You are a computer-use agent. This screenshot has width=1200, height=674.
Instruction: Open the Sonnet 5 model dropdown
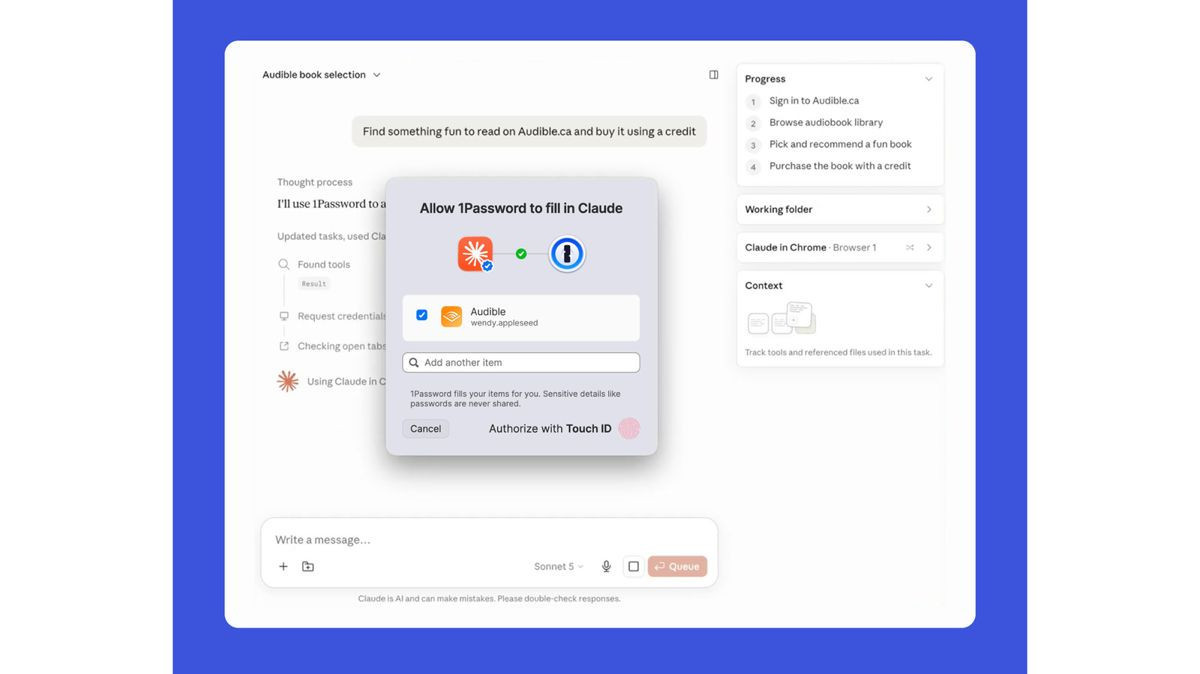coord(558,567)
